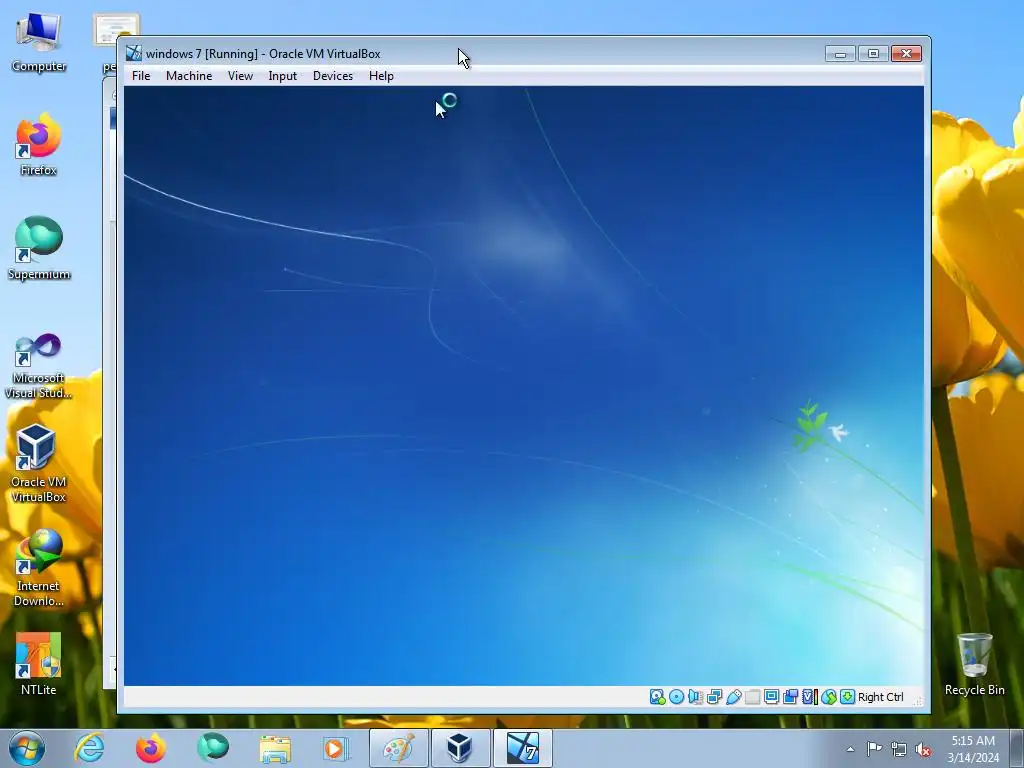
Task: Switch to VirtualBox Manager in the taskbar
Action: point(460,748)
